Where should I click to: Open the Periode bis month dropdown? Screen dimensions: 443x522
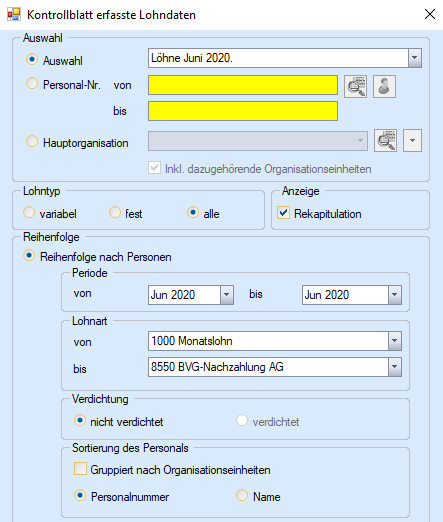[x=395, y=295]
